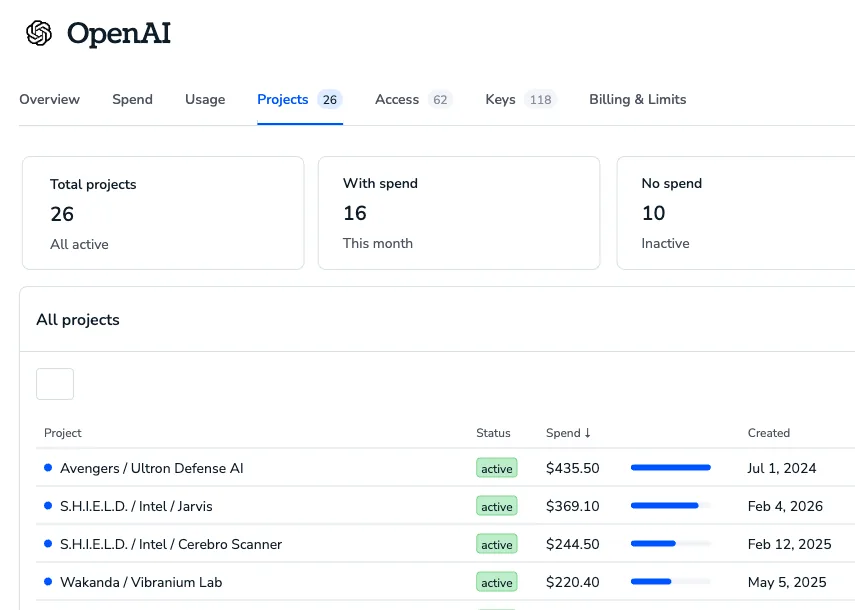Click the $435.50 spend value
This screenshot has height=610, width=855.
(573, 468)
